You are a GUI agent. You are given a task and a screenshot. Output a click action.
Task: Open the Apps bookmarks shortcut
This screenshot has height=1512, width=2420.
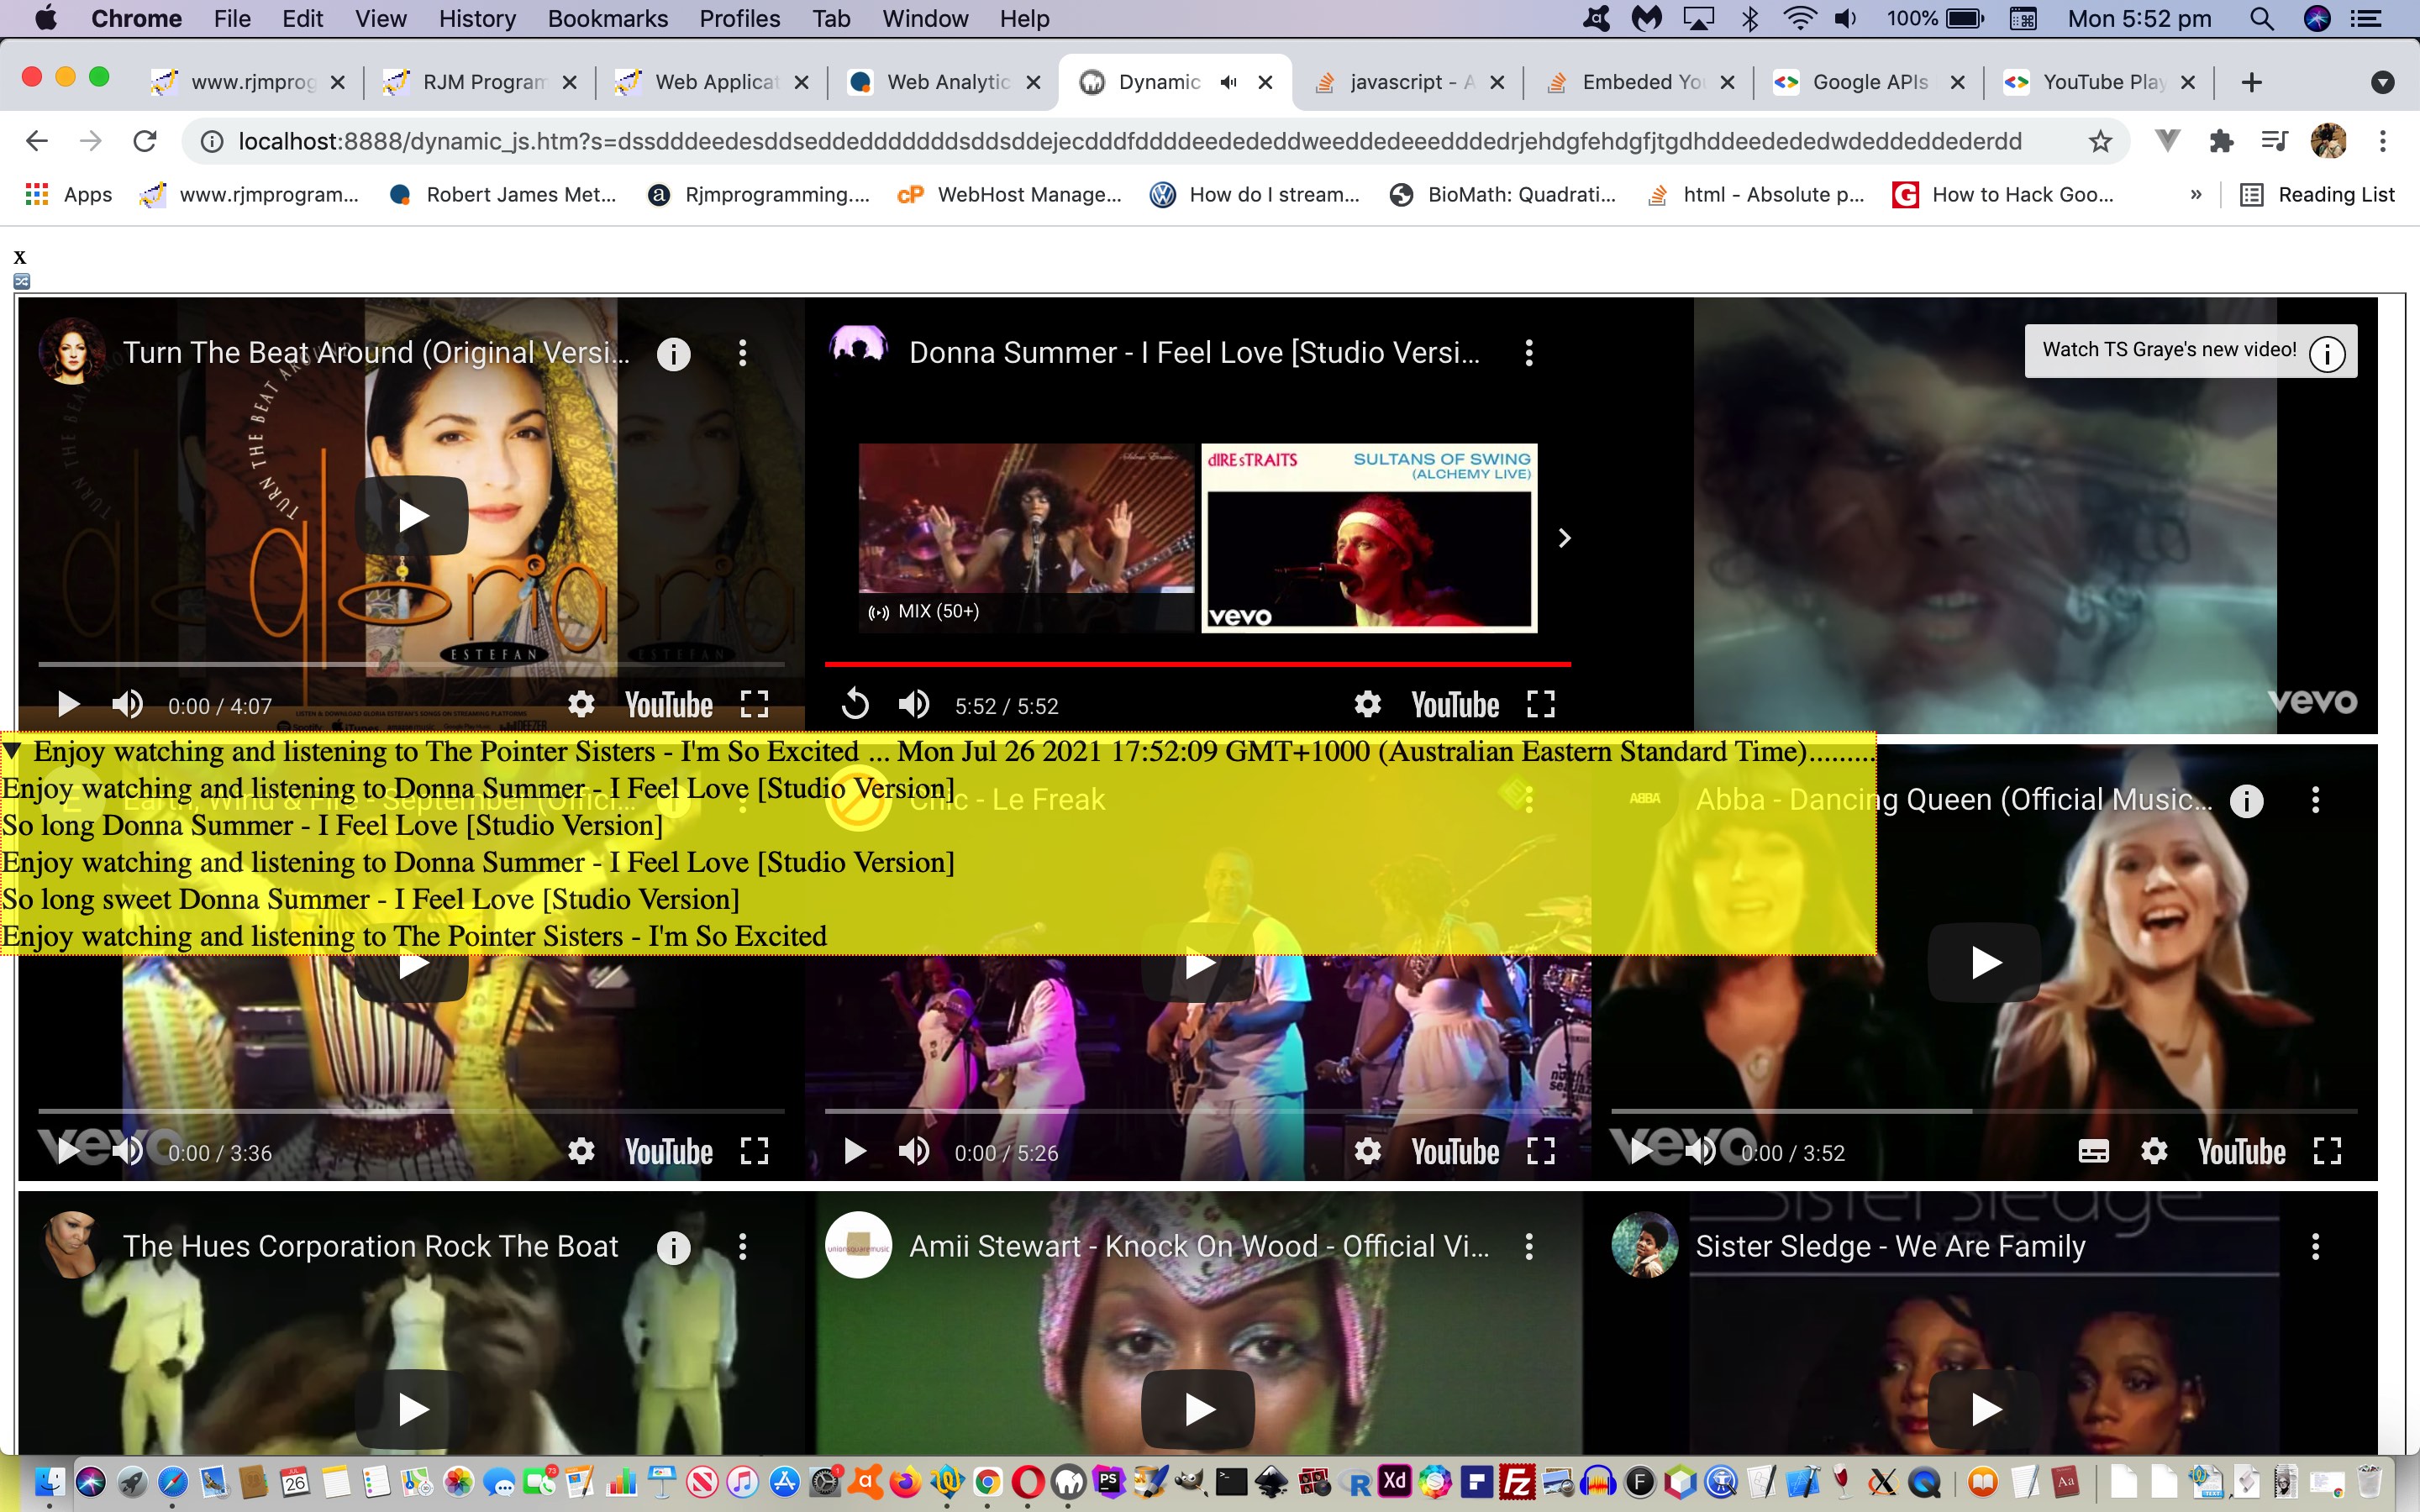68,194
